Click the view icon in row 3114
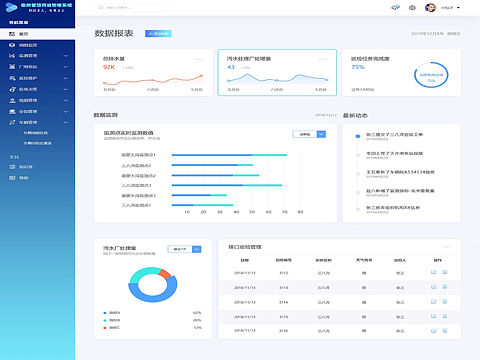 coord(434,302)
